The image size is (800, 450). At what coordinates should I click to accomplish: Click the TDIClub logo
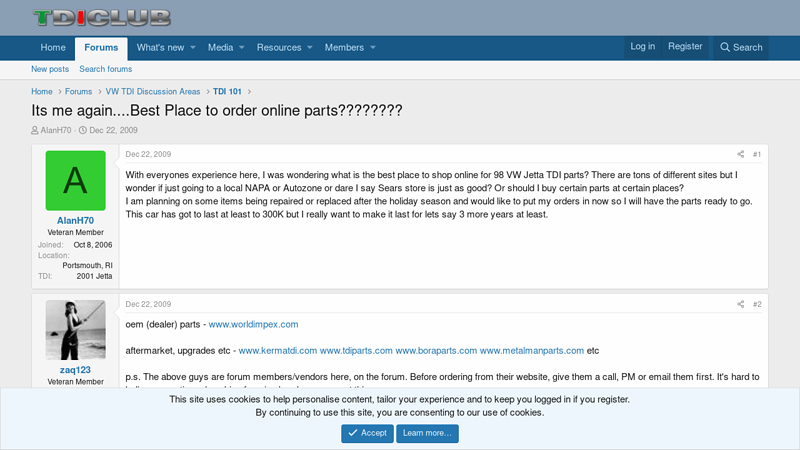point(102,18)
